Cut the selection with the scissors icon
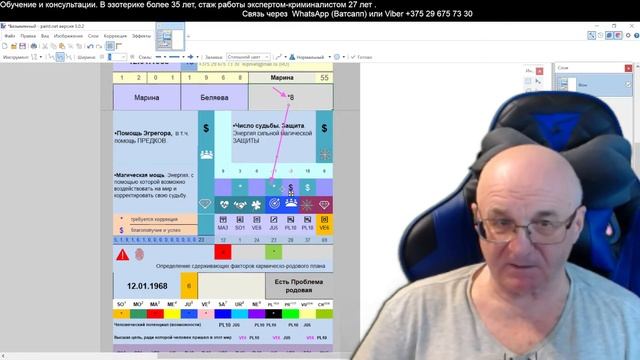Viewport: 640px width, 360px height. [45, 46]
